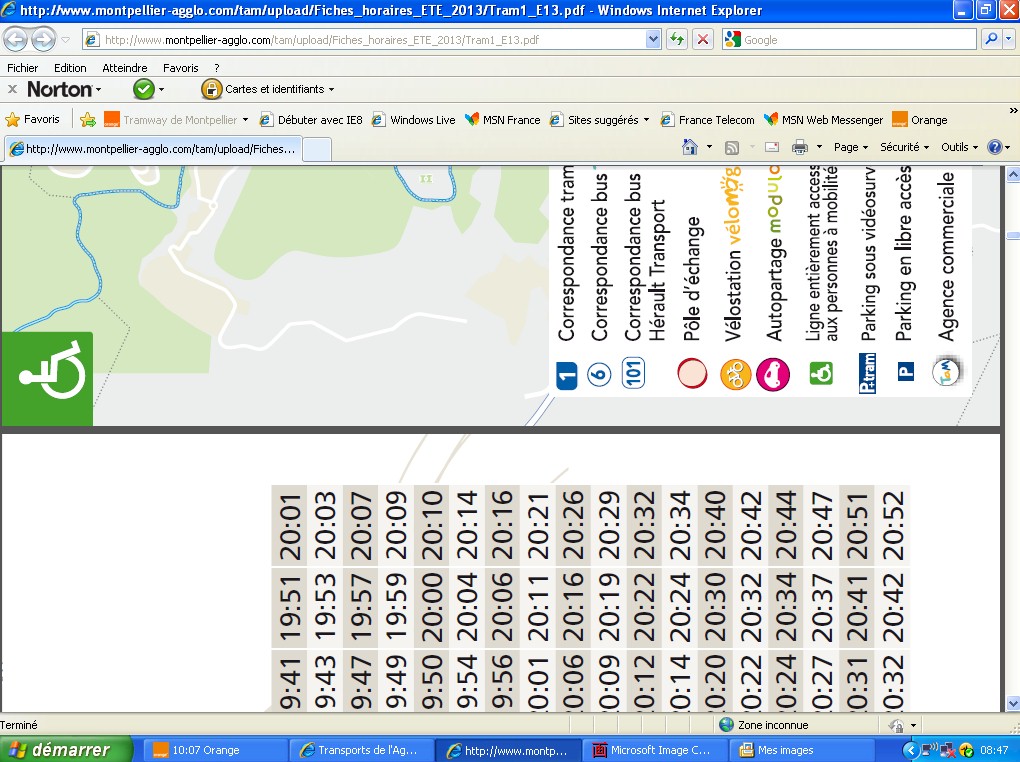This screenshot has height=762, width=1020.
Task: Click the red Stop loading icon
Action: (703, 40)
